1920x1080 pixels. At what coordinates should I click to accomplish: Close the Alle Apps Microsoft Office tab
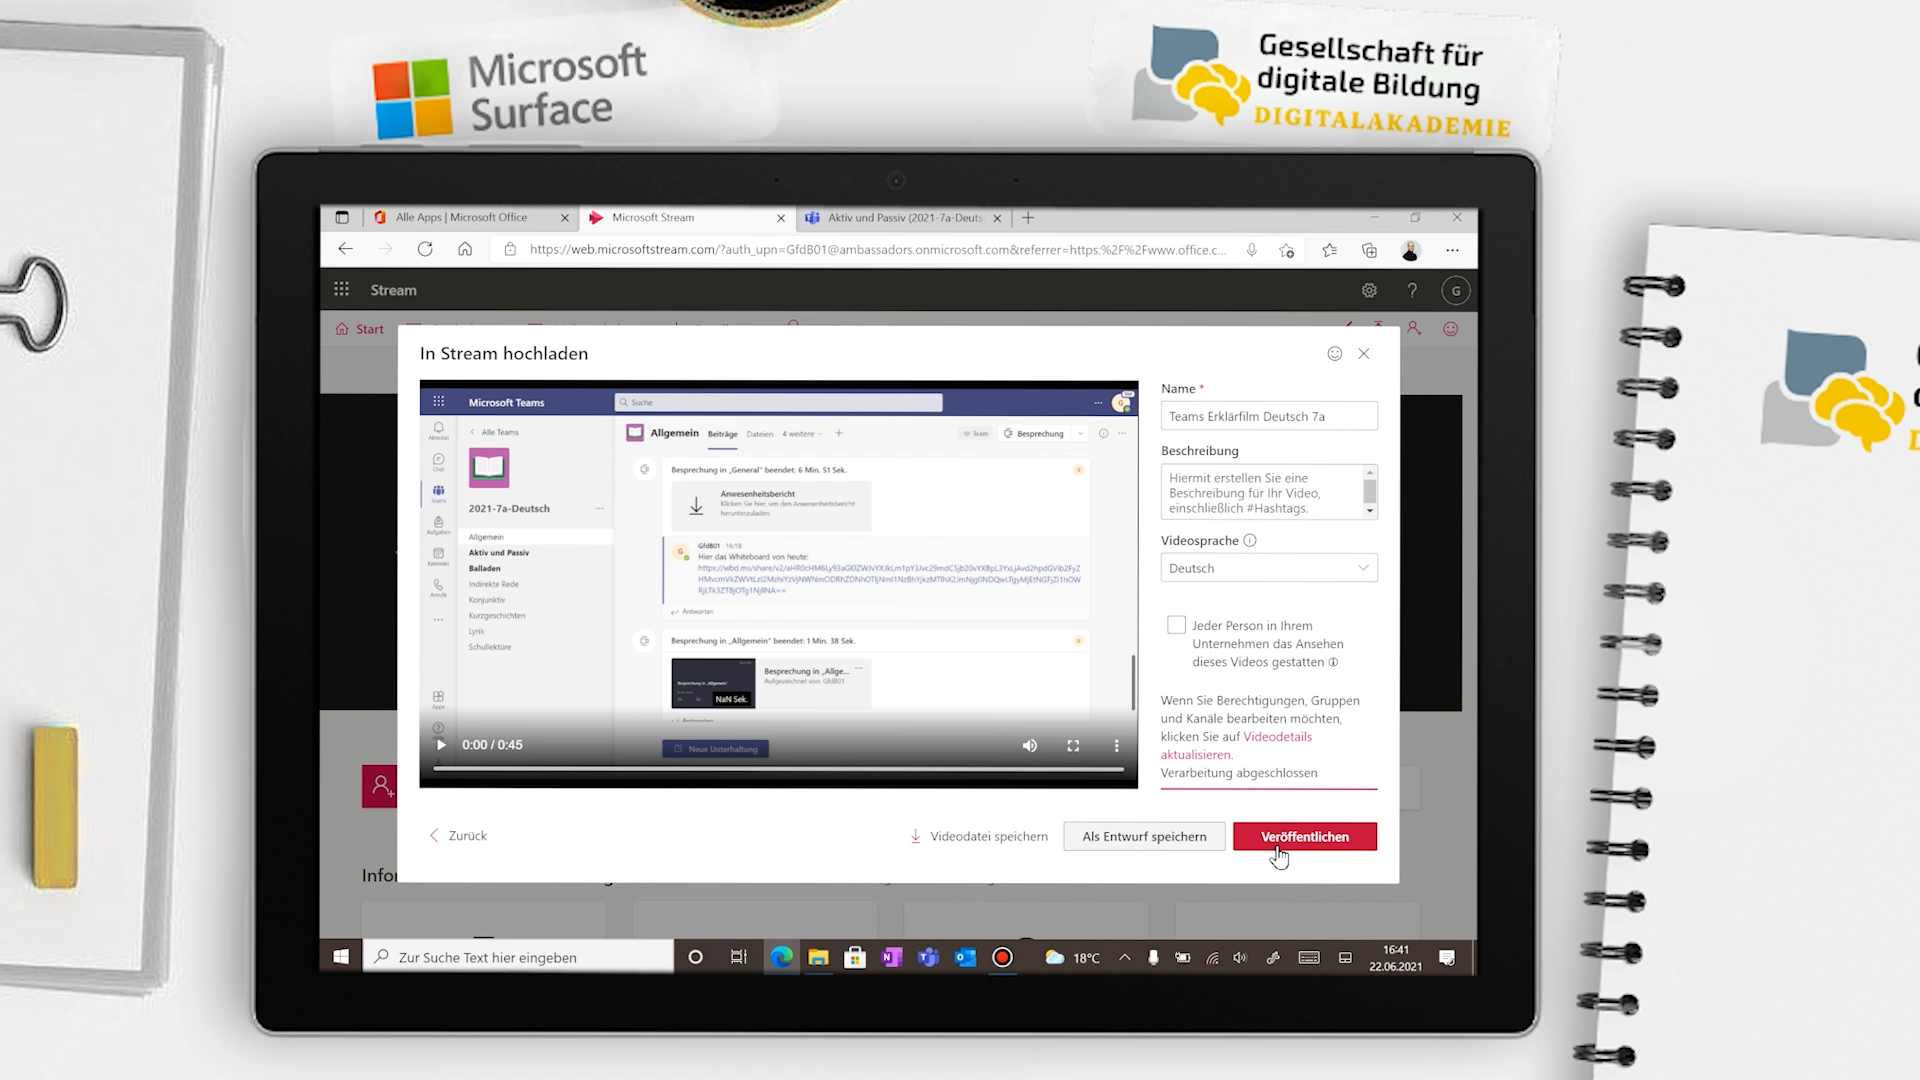point(565,218)
